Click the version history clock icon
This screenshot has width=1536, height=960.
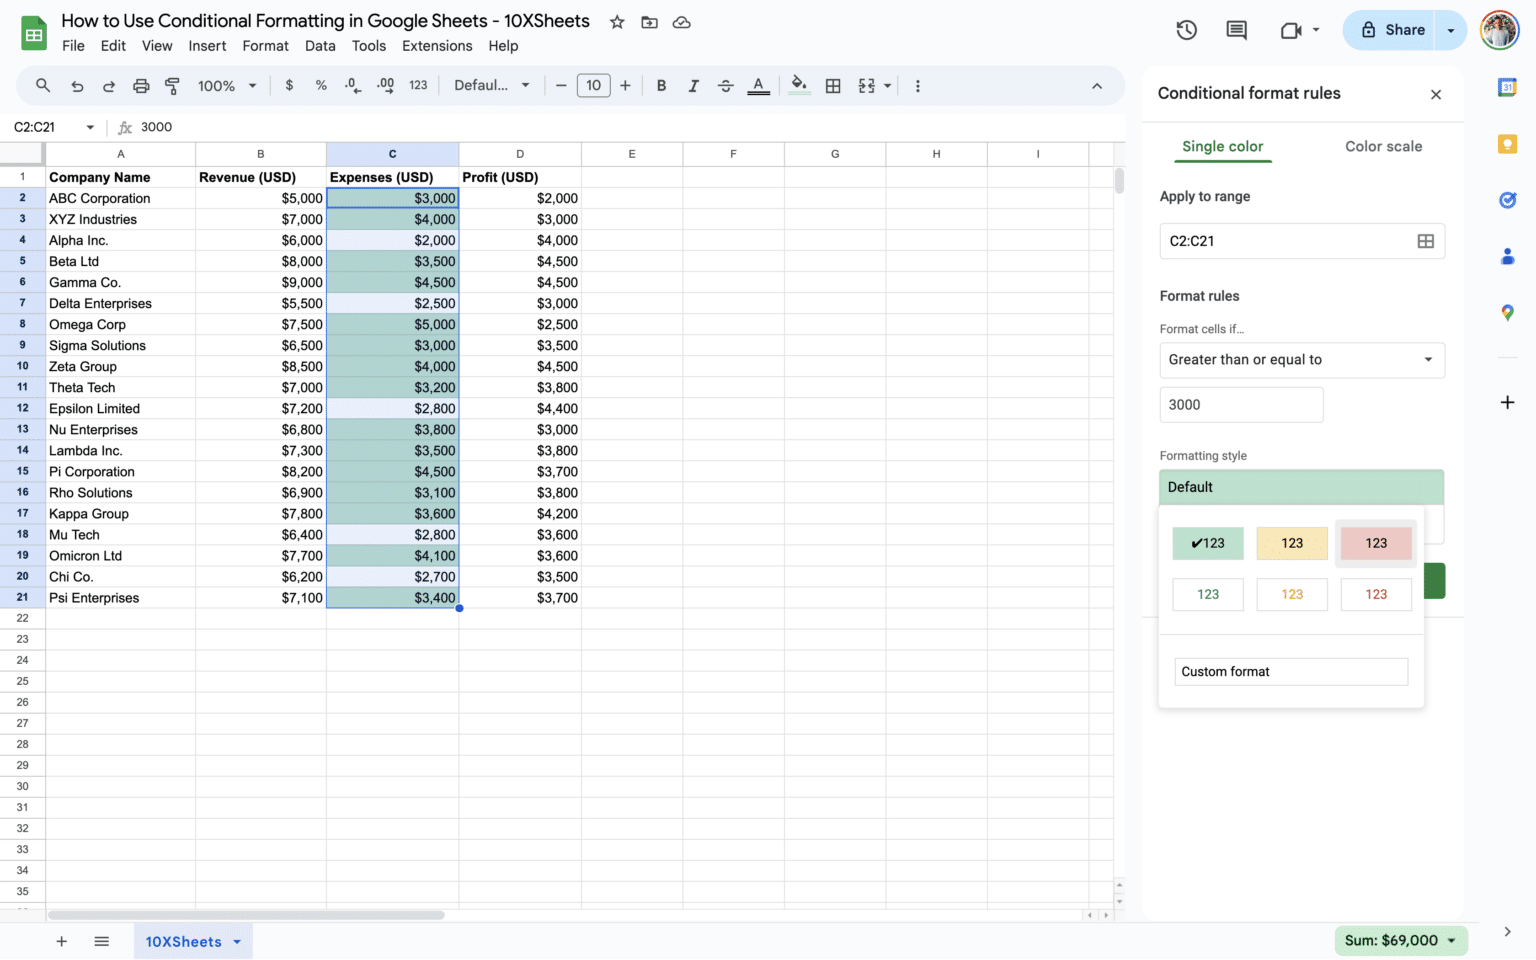coord(1186,30)
